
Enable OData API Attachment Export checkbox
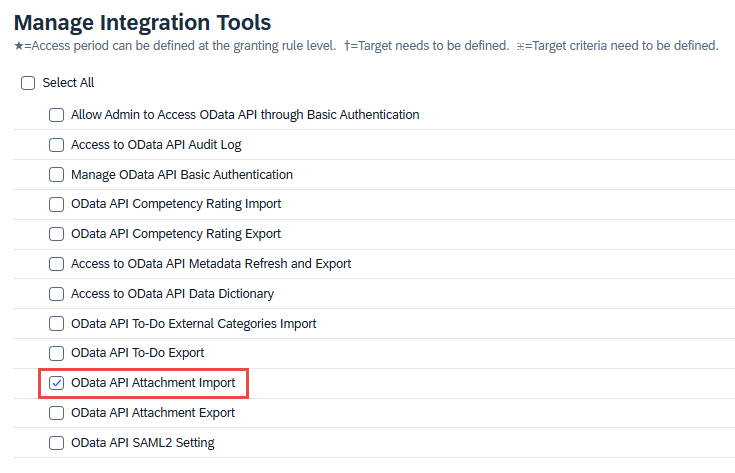pyautogui.click(x=57, y=413)
